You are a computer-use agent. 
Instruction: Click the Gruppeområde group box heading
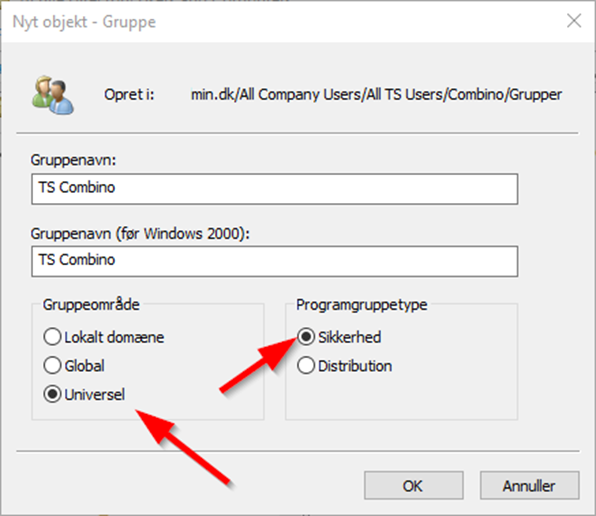pos(91,305)
